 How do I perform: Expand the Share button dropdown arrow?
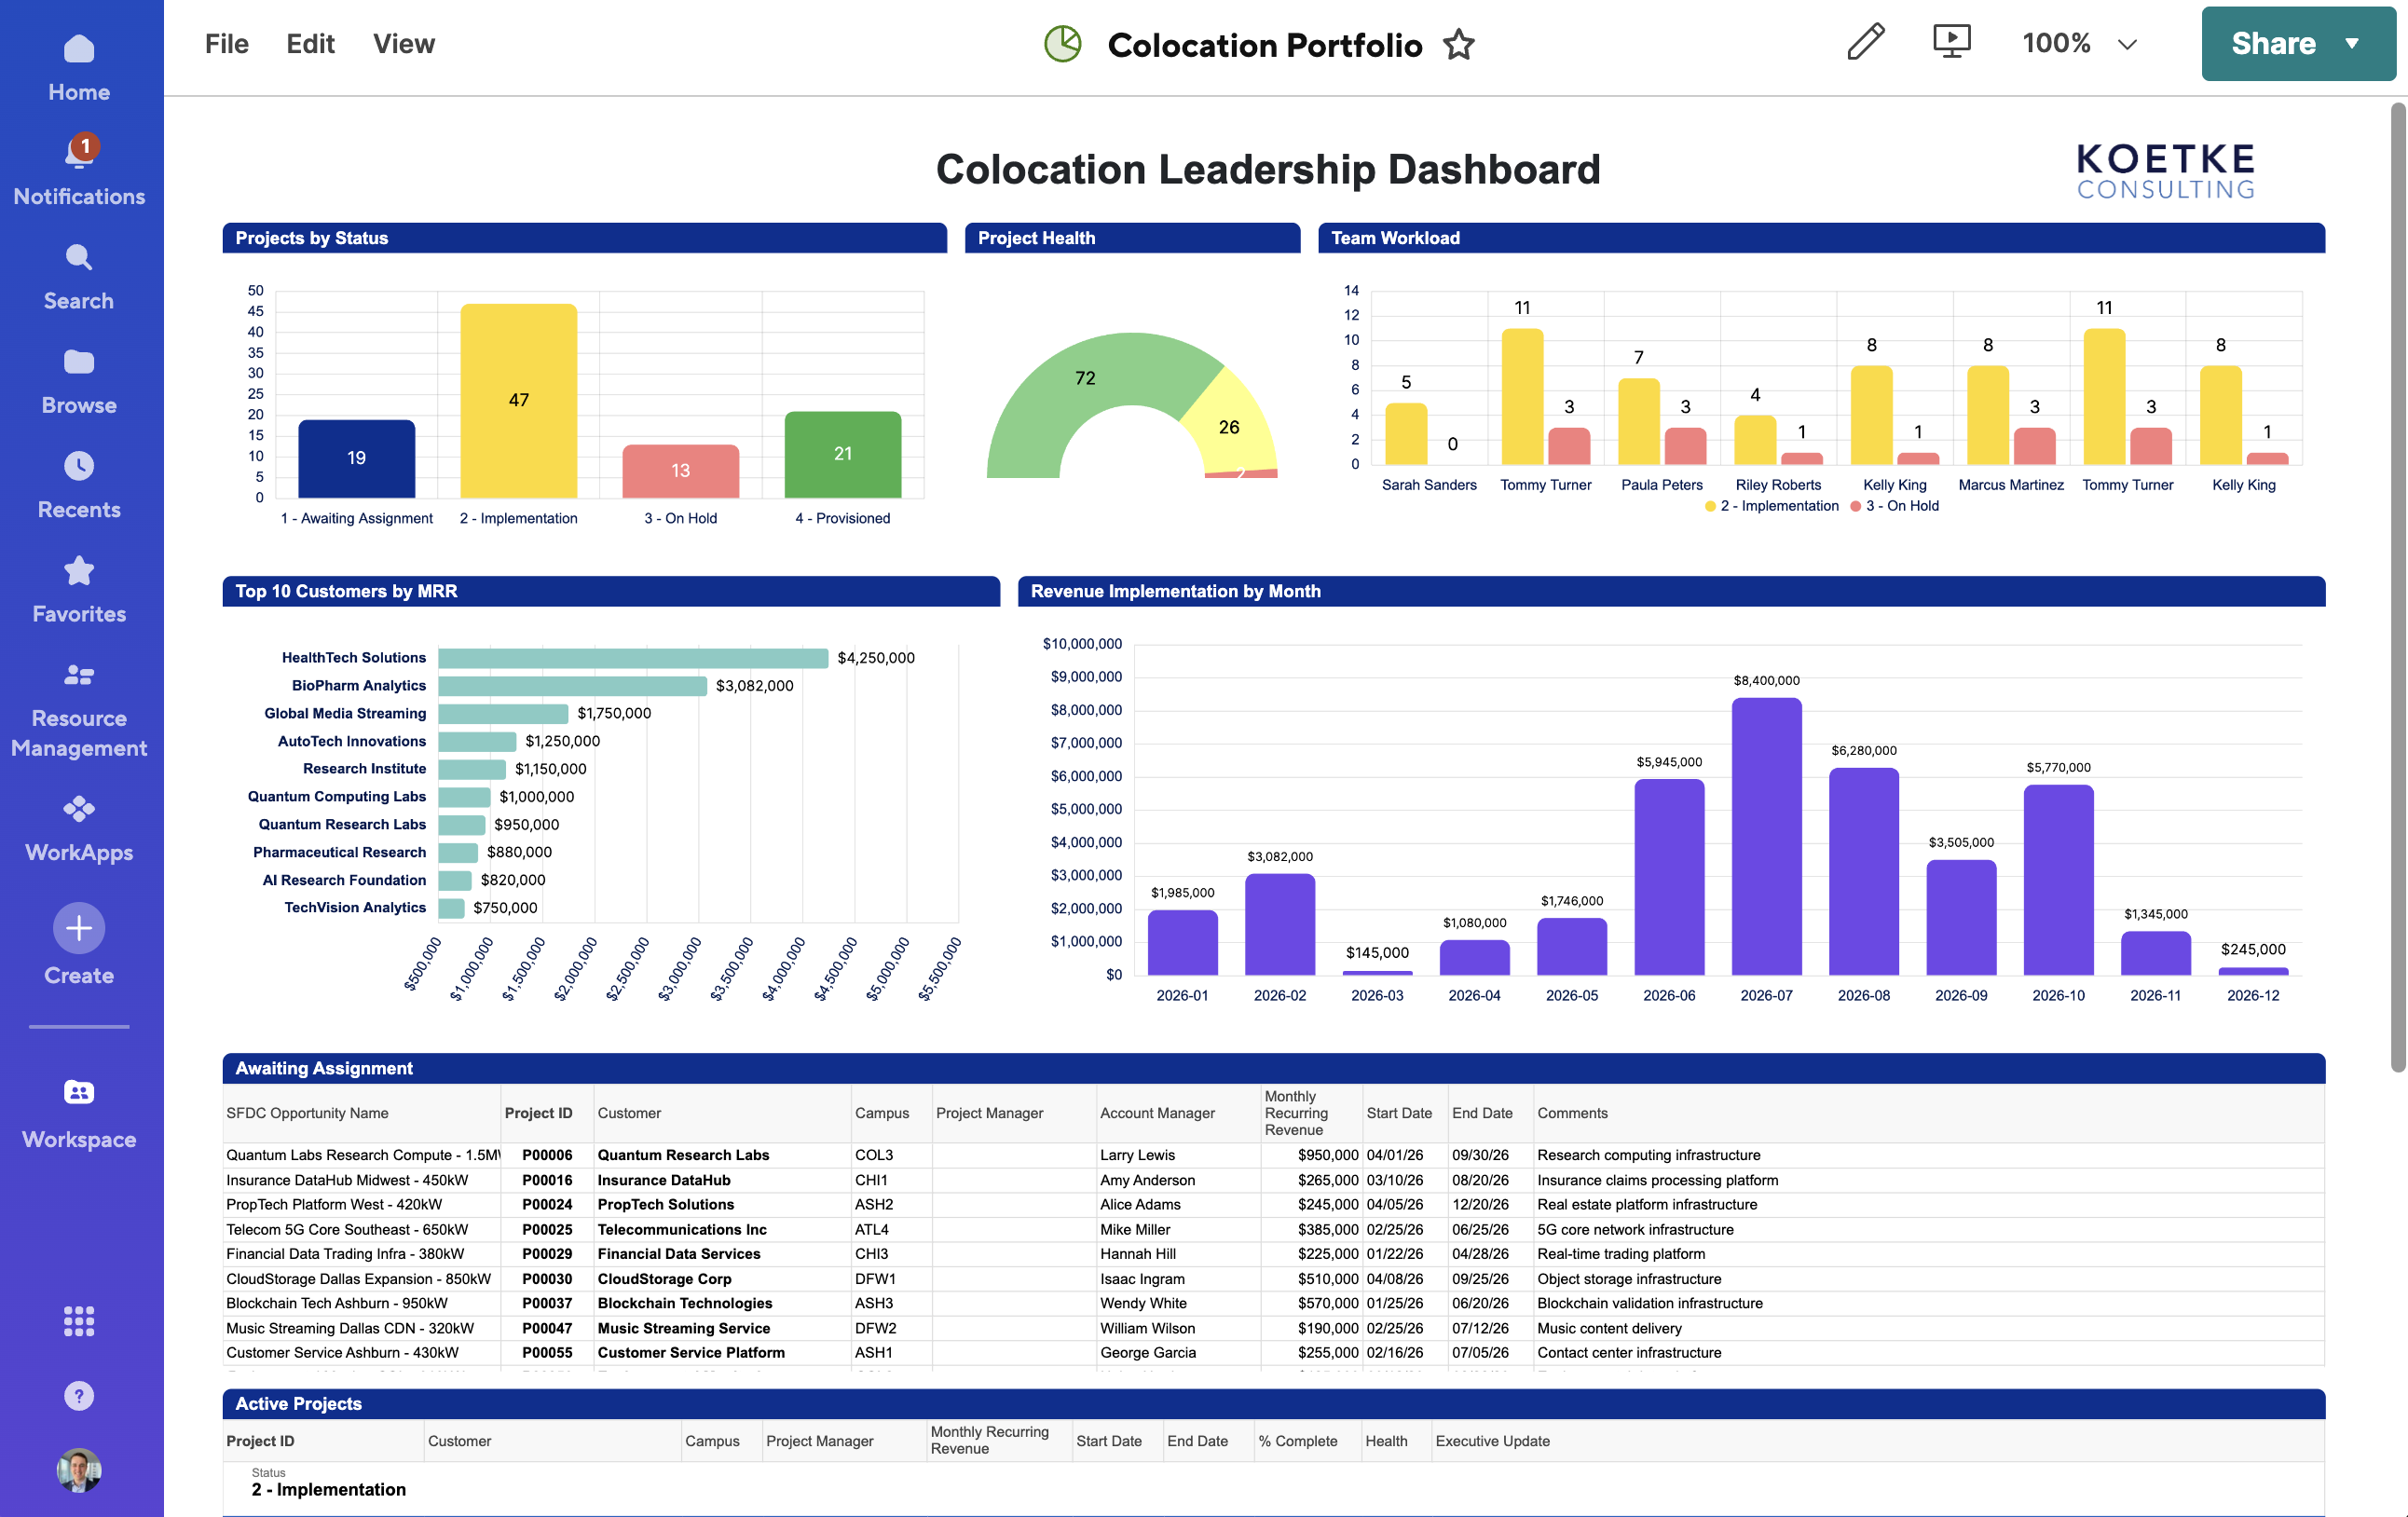[2352, 43]
